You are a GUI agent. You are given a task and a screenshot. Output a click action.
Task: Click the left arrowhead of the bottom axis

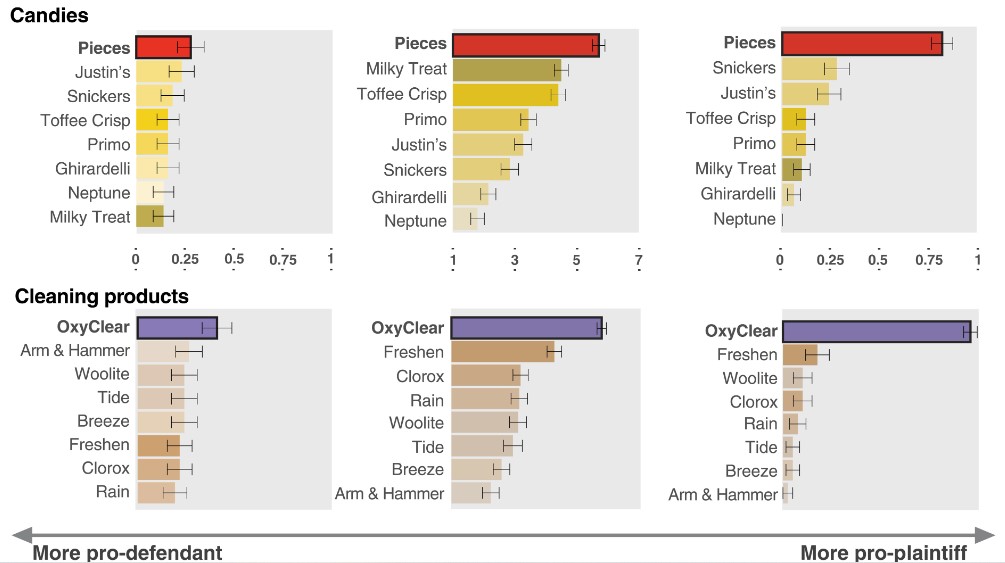coord(18,536)
